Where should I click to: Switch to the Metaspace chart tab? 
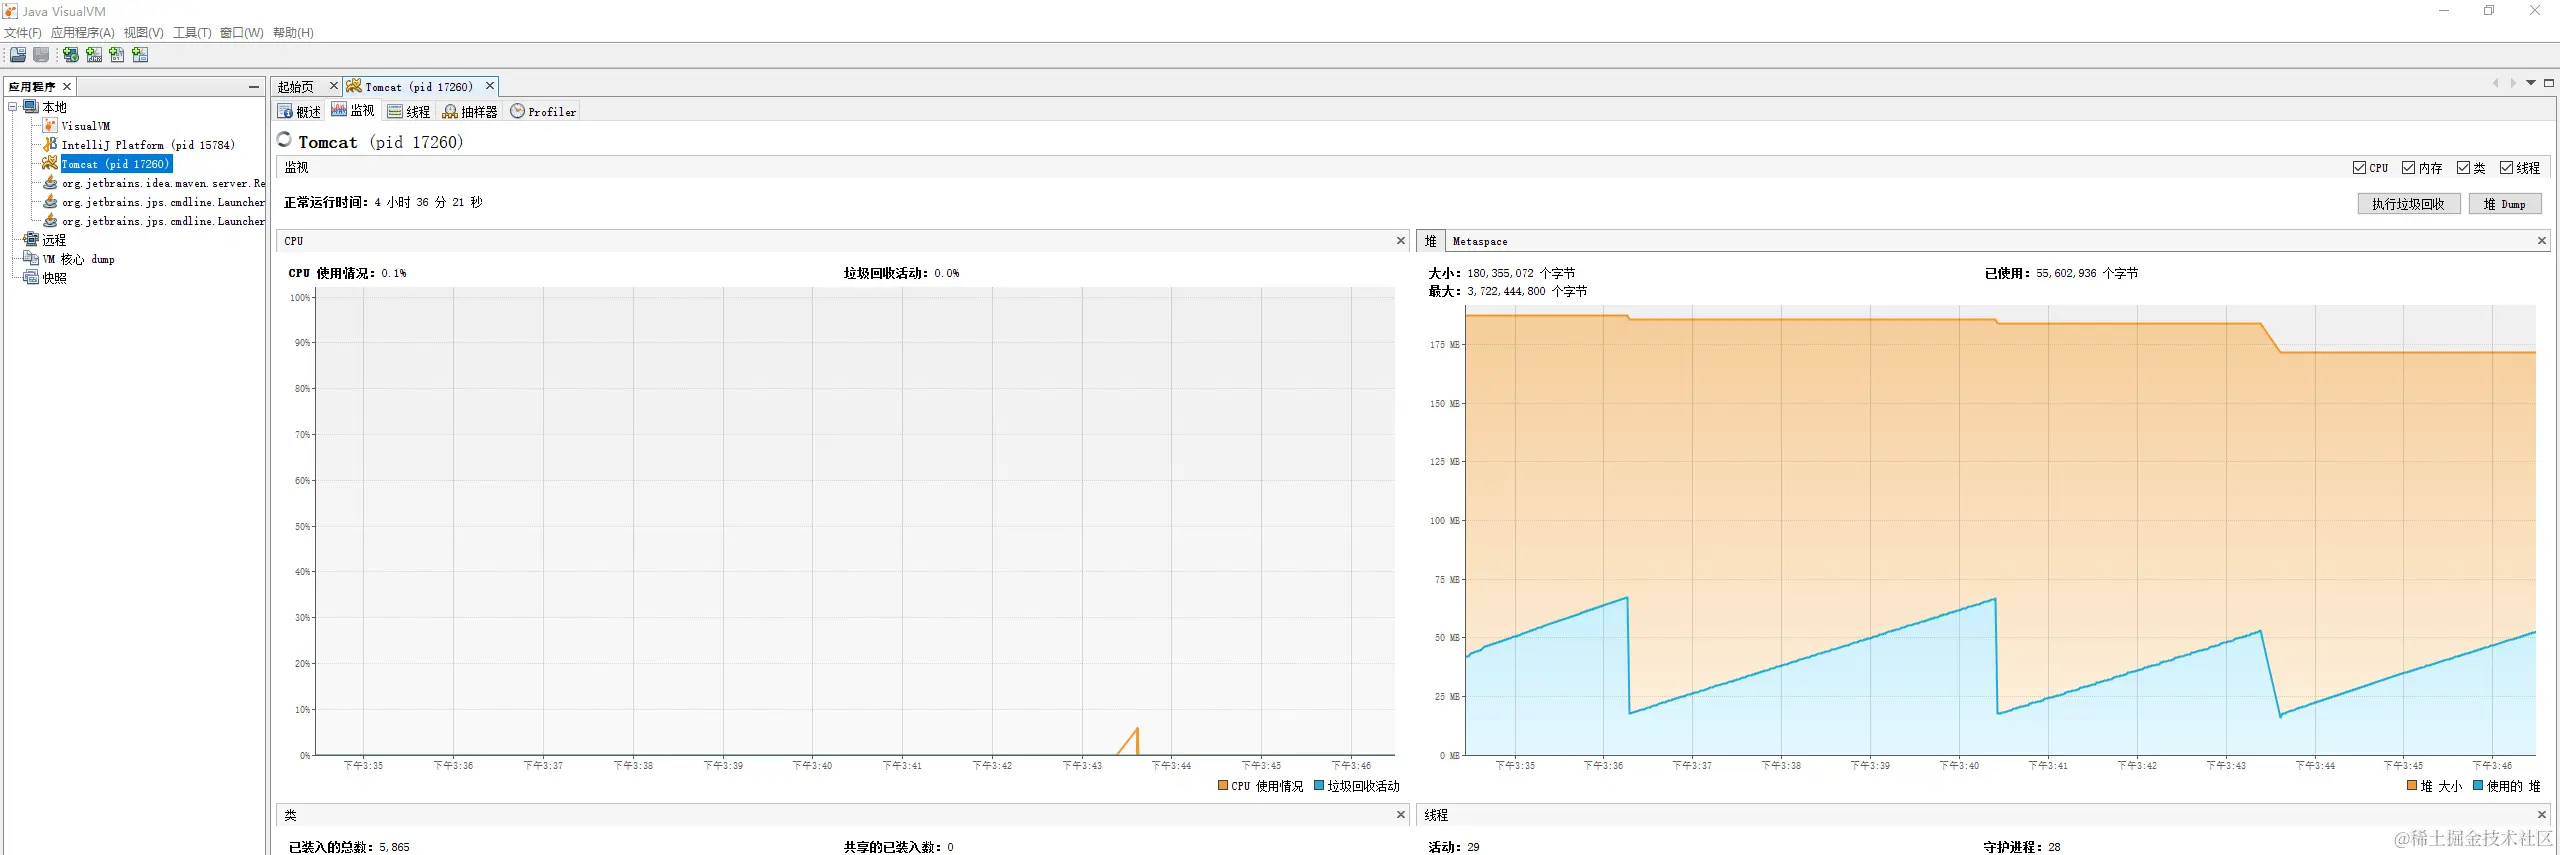coord(1480,241)
